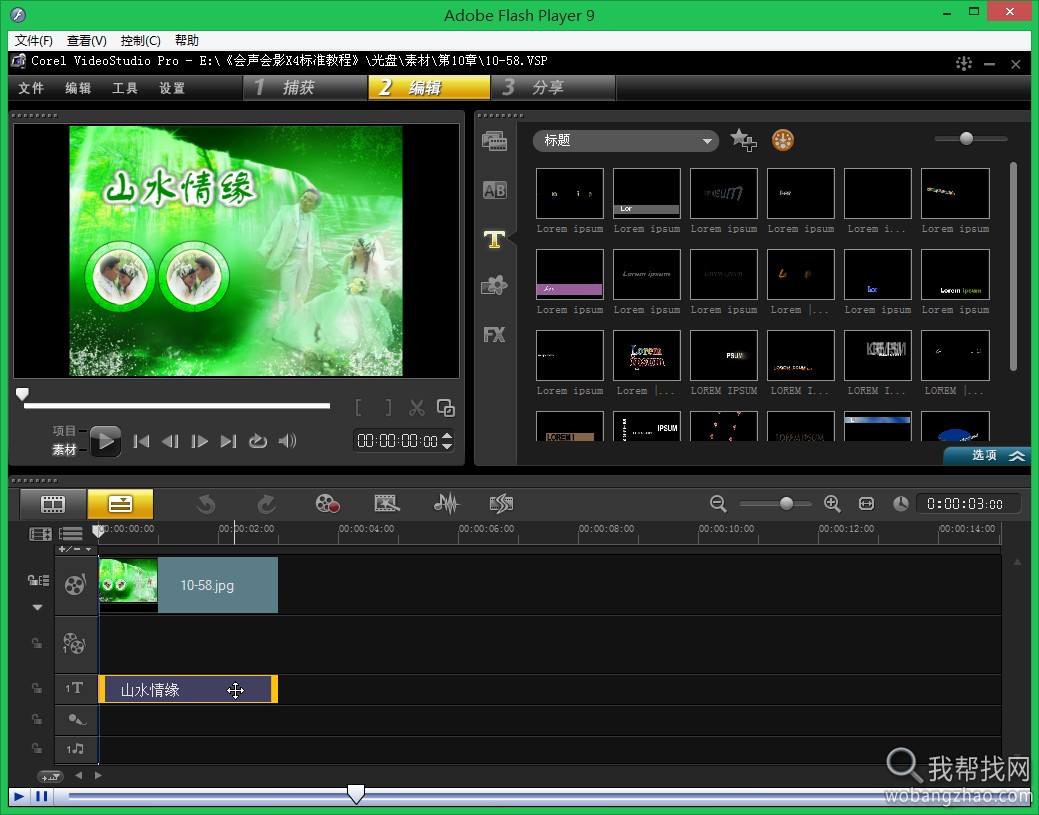
Task: Toggle repeat playback in preview
Action: pyautogui.click(x=258, y=441)
